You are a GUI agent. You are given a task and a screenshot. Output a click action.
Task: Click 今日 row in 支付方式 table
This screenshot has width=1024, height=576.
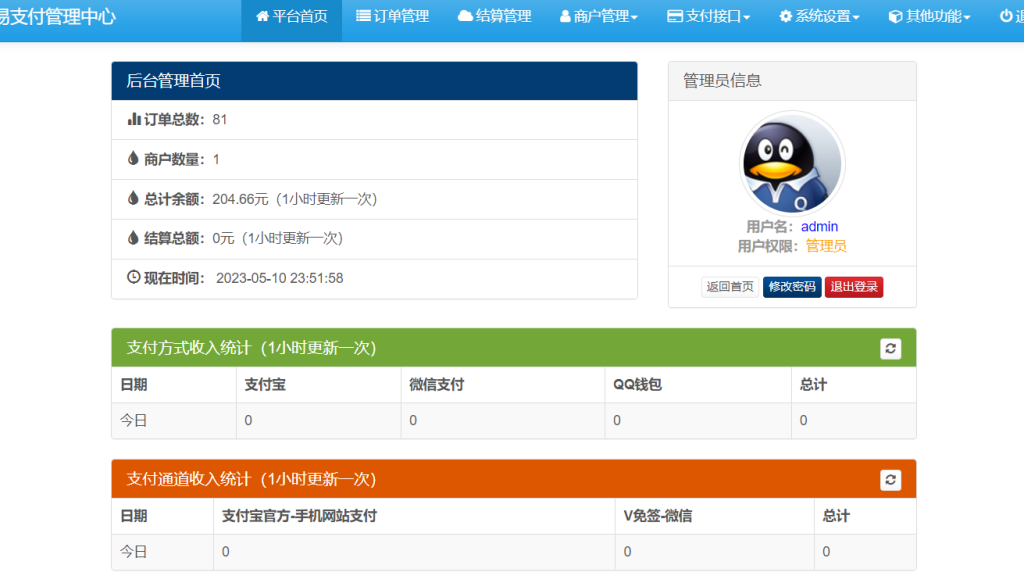click(514, 421)
